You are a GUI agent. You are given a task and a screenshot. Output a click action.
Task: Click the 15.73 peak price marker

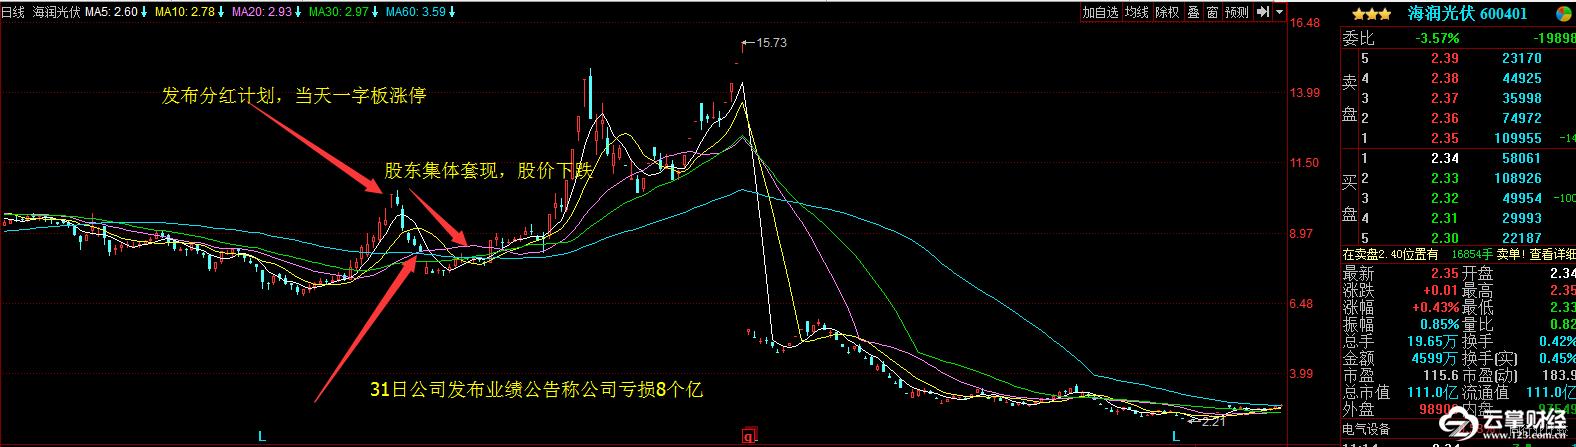(x=771, y=43)
